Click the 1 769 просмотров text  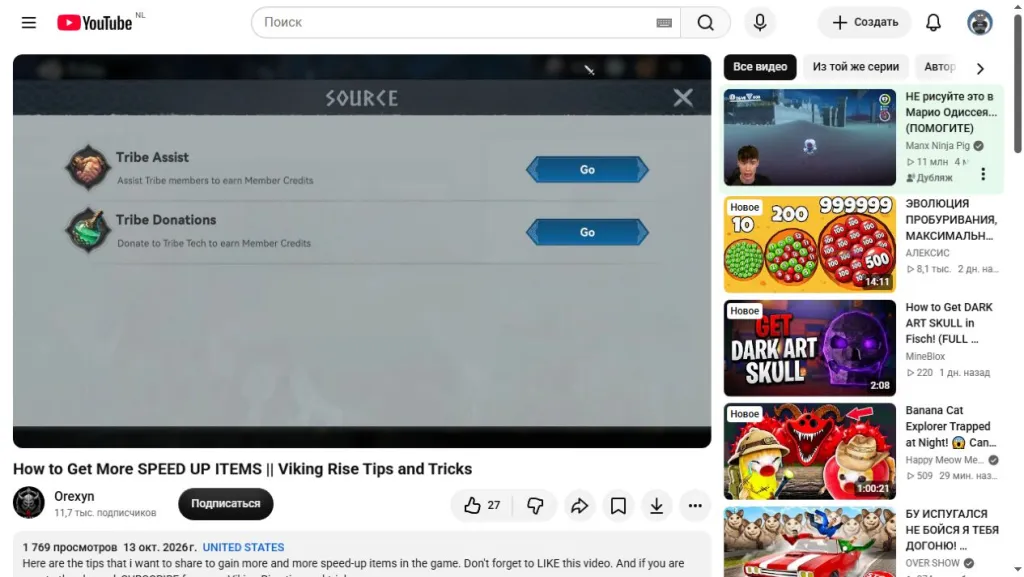click(70, 547)
